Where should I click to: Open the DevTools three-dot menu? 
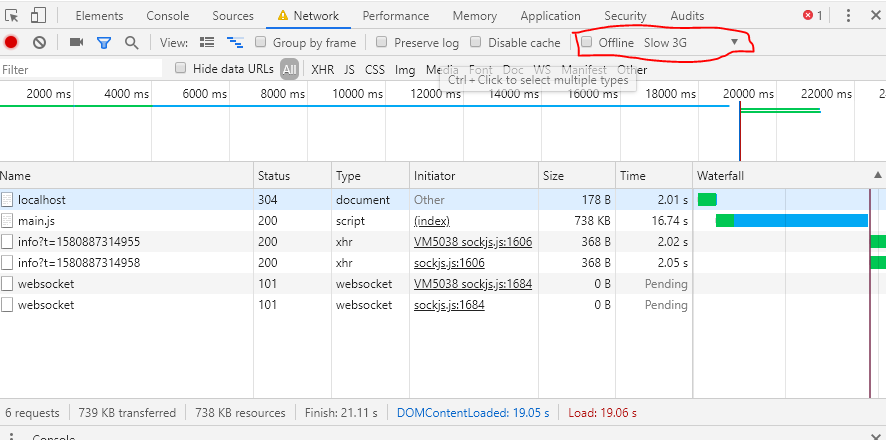pos(848,16)
